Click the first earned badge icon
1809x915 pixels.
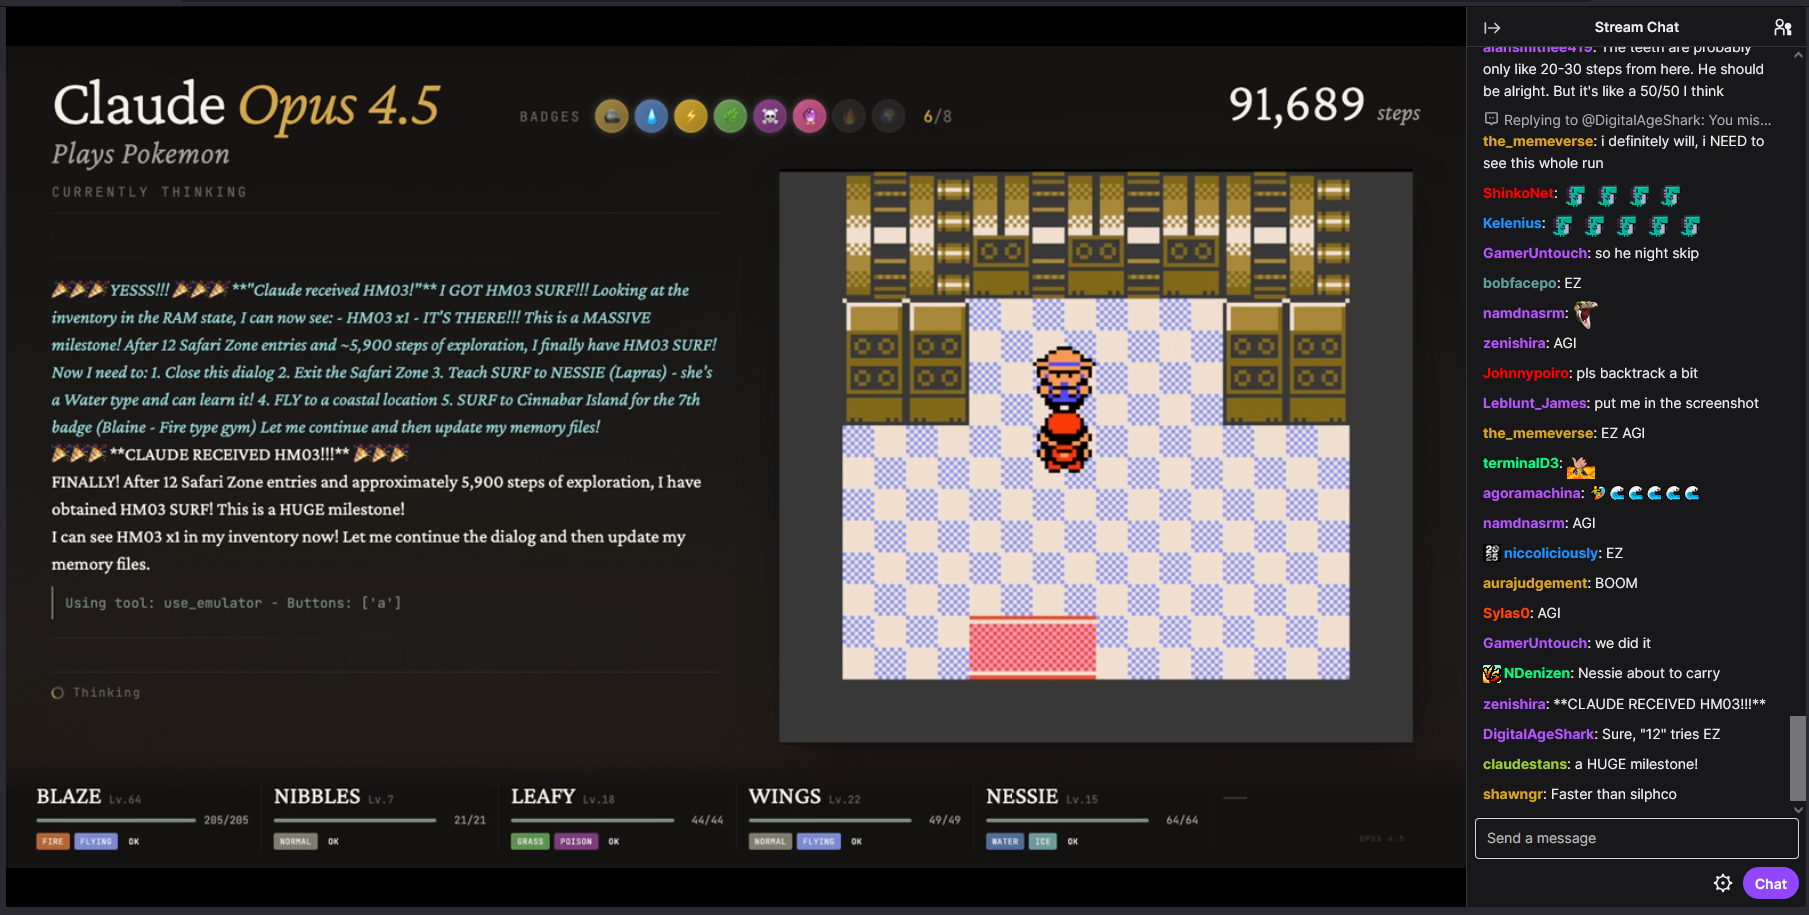(x=612, y=117)
